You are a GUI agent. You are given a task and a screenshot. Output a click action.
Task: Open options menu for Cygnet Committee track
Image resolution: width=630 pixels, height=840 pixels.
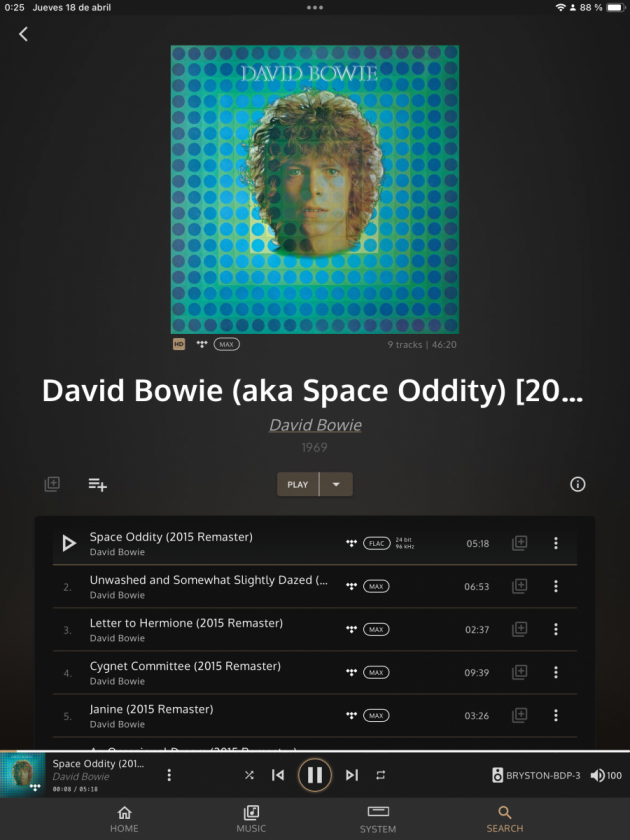(x=556, y=672)
